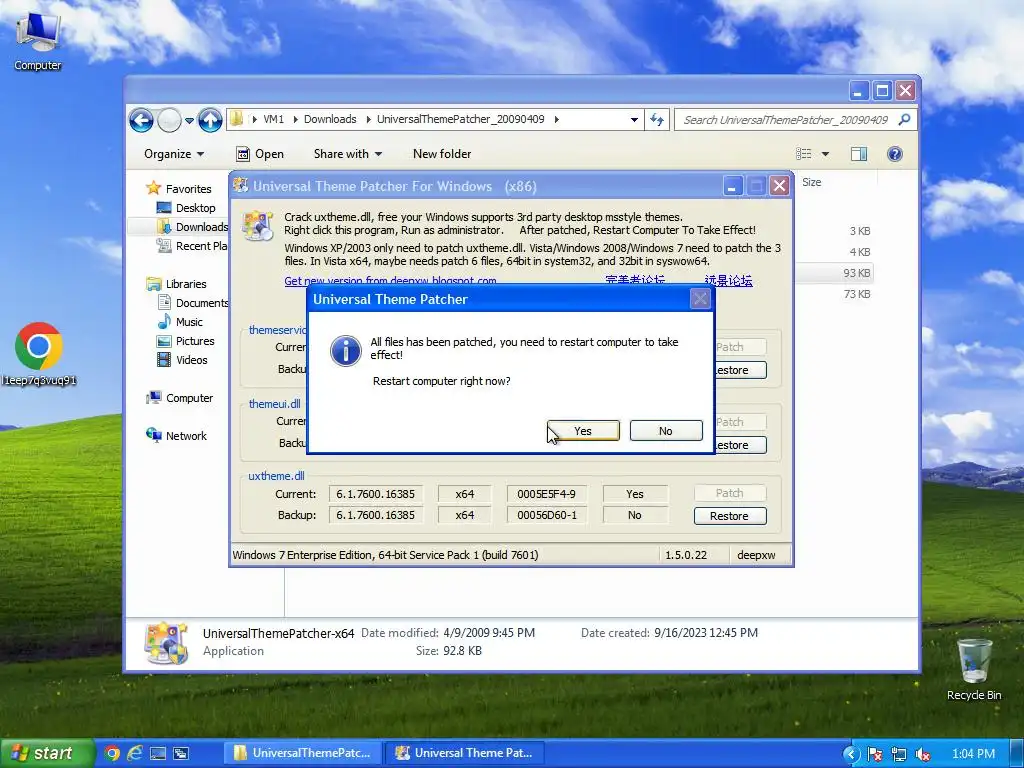
Task: Confirm restart by clicking Yes
Action: [583, 431]
